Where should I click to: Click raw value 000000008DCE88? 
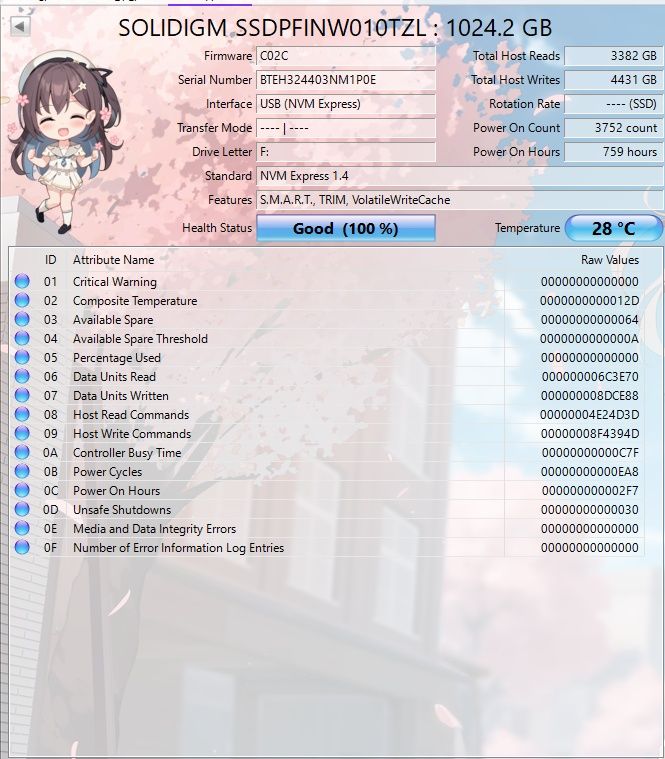pyautogui.click(x=589, y=395)
